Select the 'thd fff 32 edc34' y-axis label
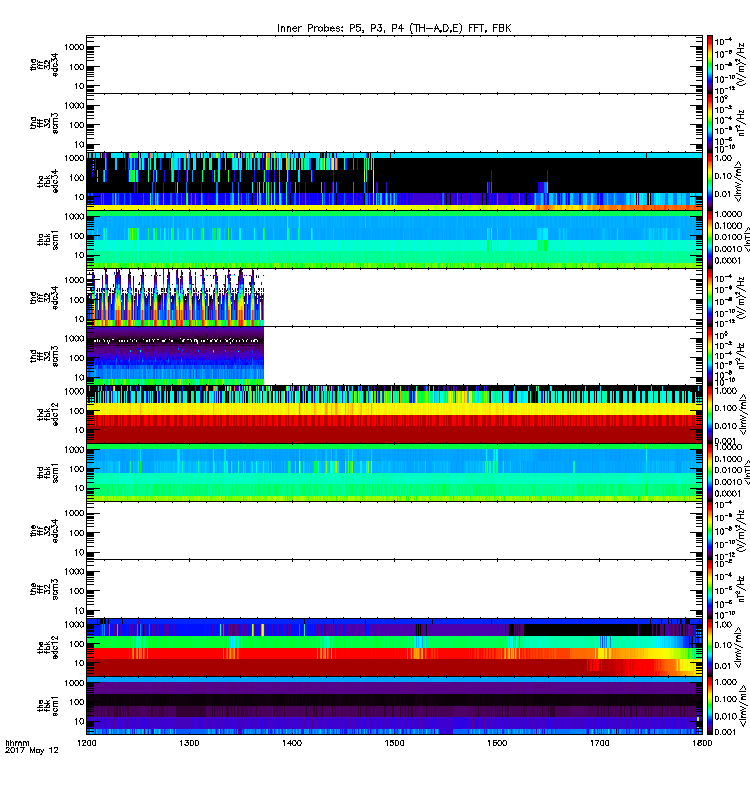 [x=44, y=297]
